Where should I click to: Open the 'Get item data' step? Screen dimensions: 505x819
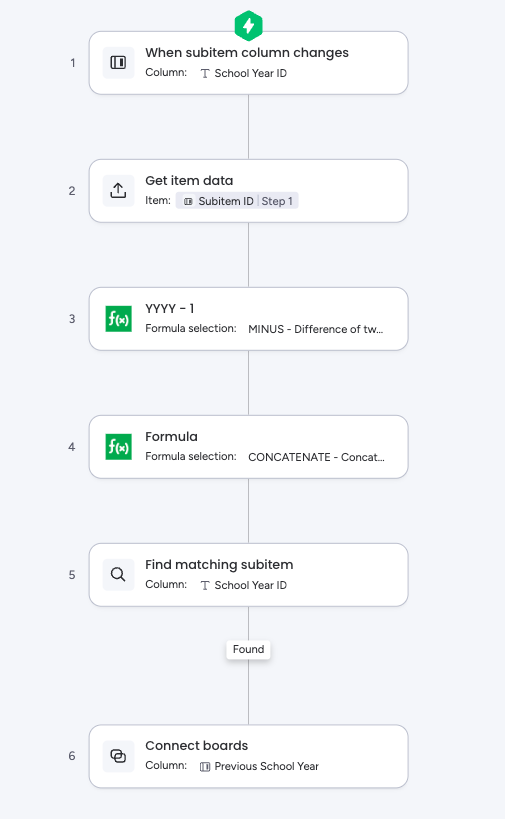click(x=249, y=191)
